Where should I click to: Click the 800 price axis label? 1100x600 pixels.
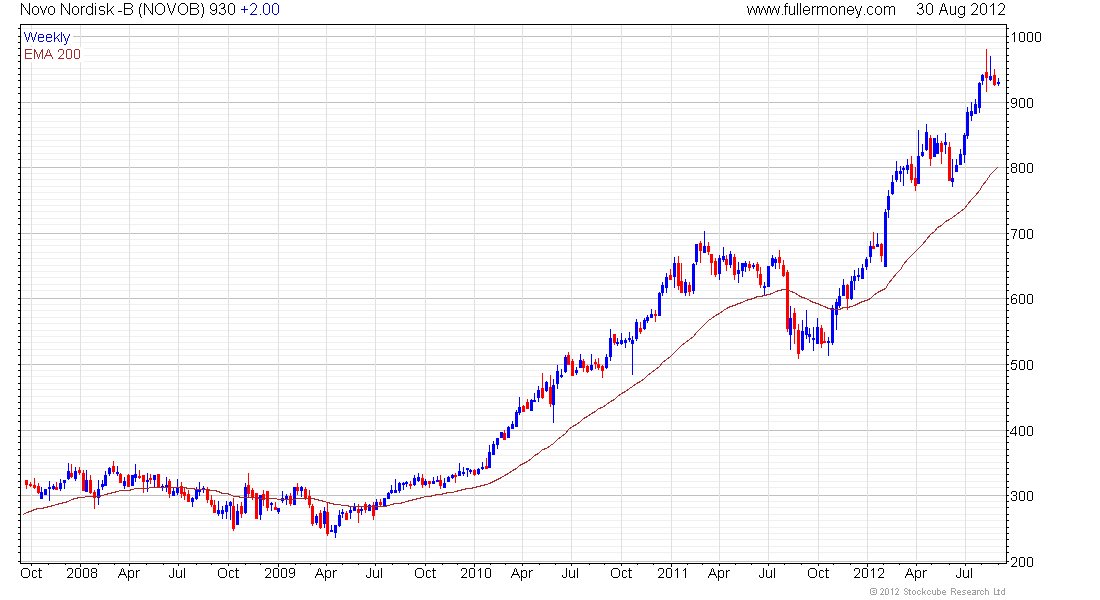click(1021, 168)
